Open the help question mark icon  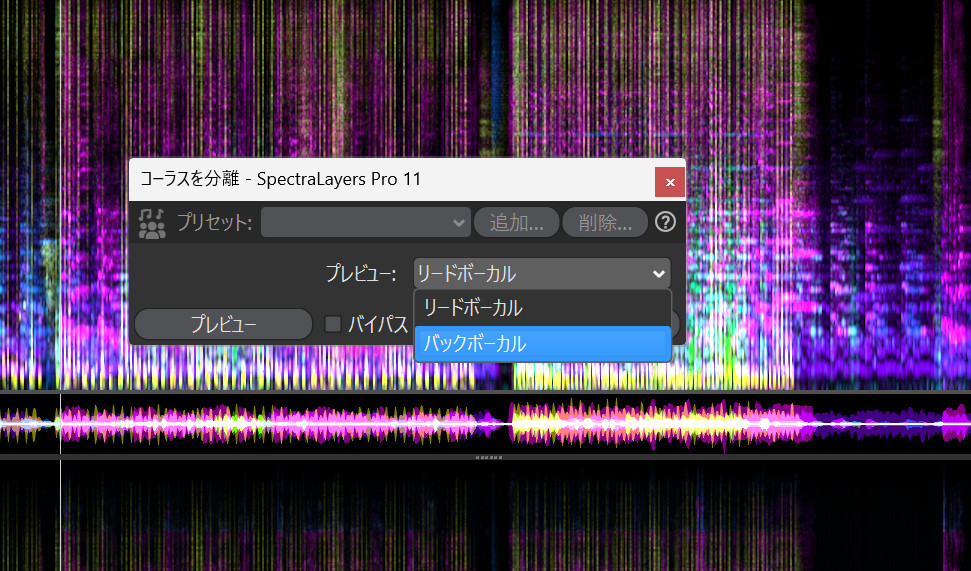[665, 222]
